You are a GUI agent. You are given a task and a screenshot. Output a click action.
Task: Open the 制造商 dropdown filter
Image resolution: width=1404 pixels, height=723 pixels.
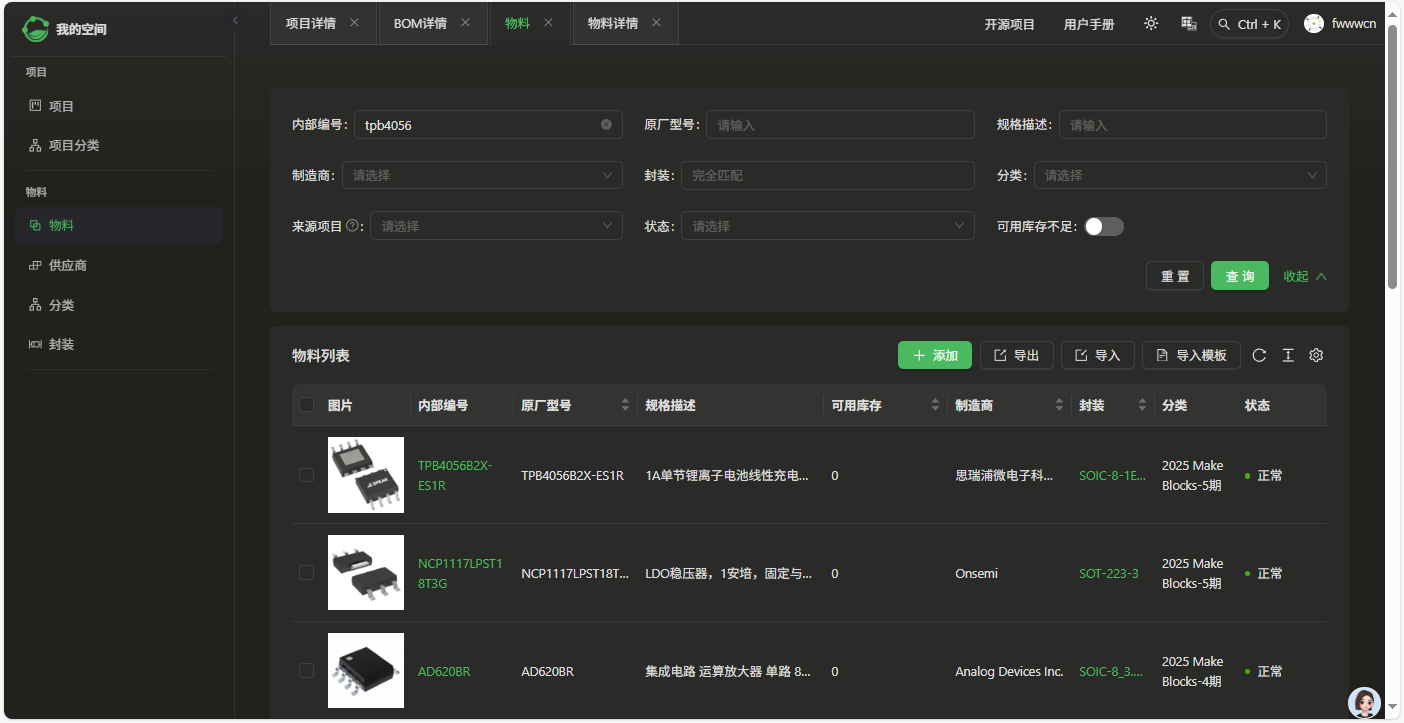coord(481,175)
